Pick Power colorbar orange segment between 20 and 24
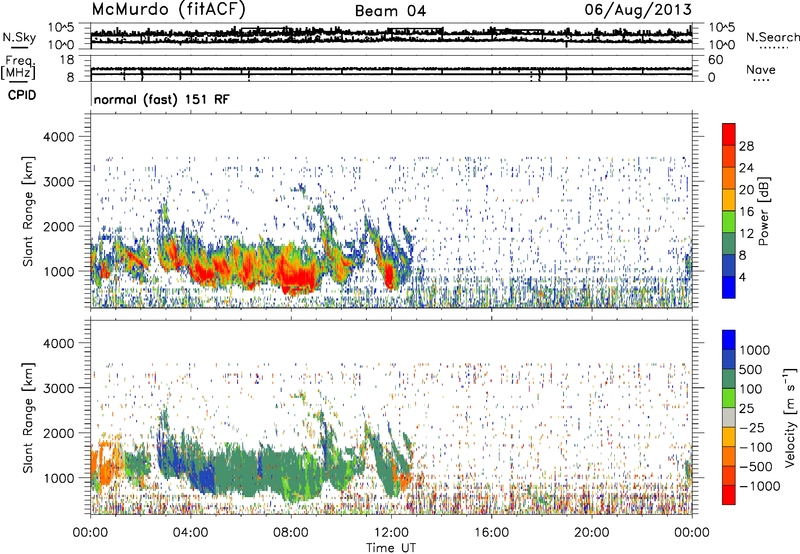This screenshot has width=800, height=554. [x=729, y=178]
